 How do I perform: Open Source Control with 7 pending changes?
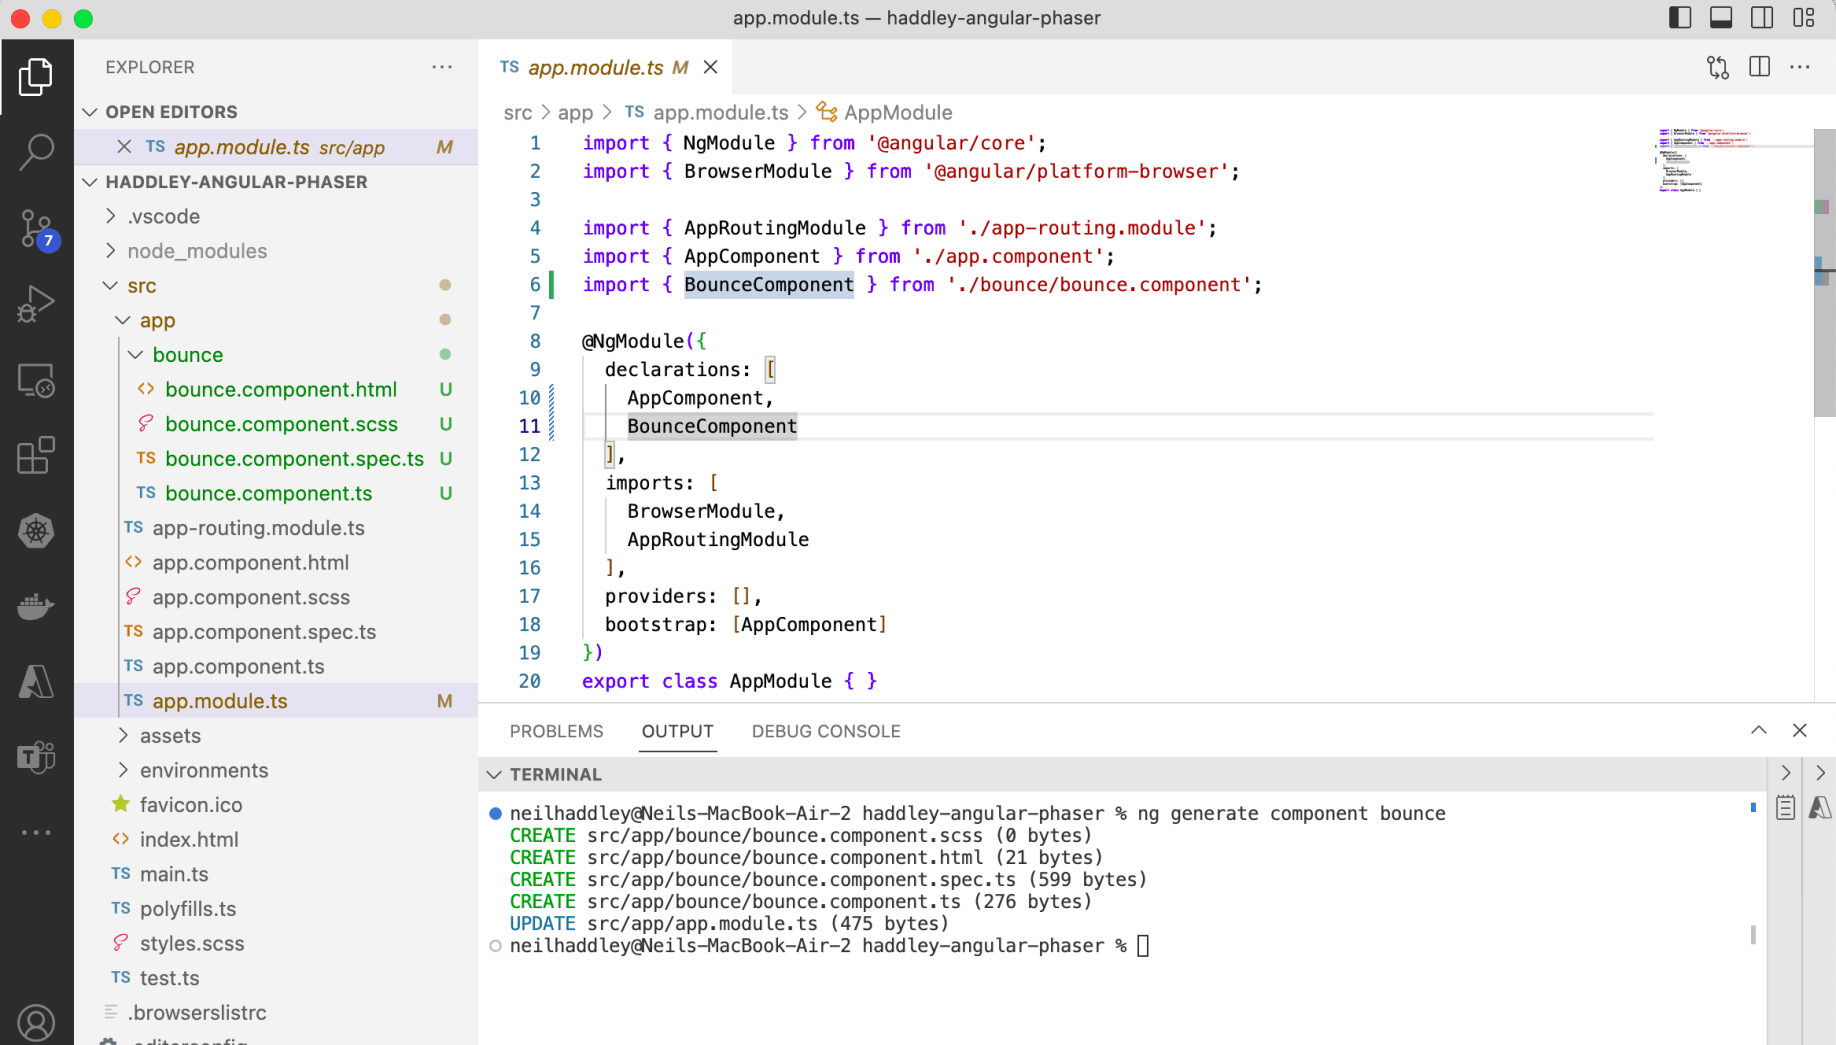pos(36,229)
